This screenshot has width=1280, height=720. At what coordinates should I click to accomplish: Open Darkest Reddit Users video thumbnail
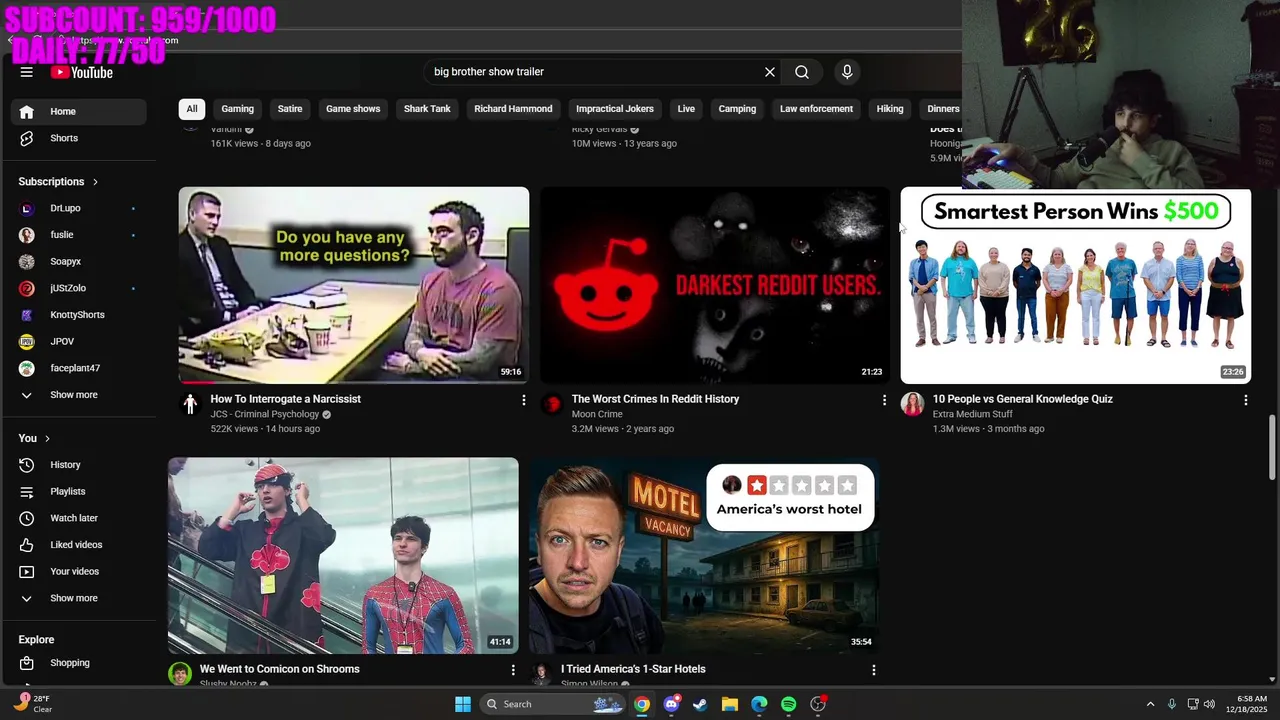point(715,285)
